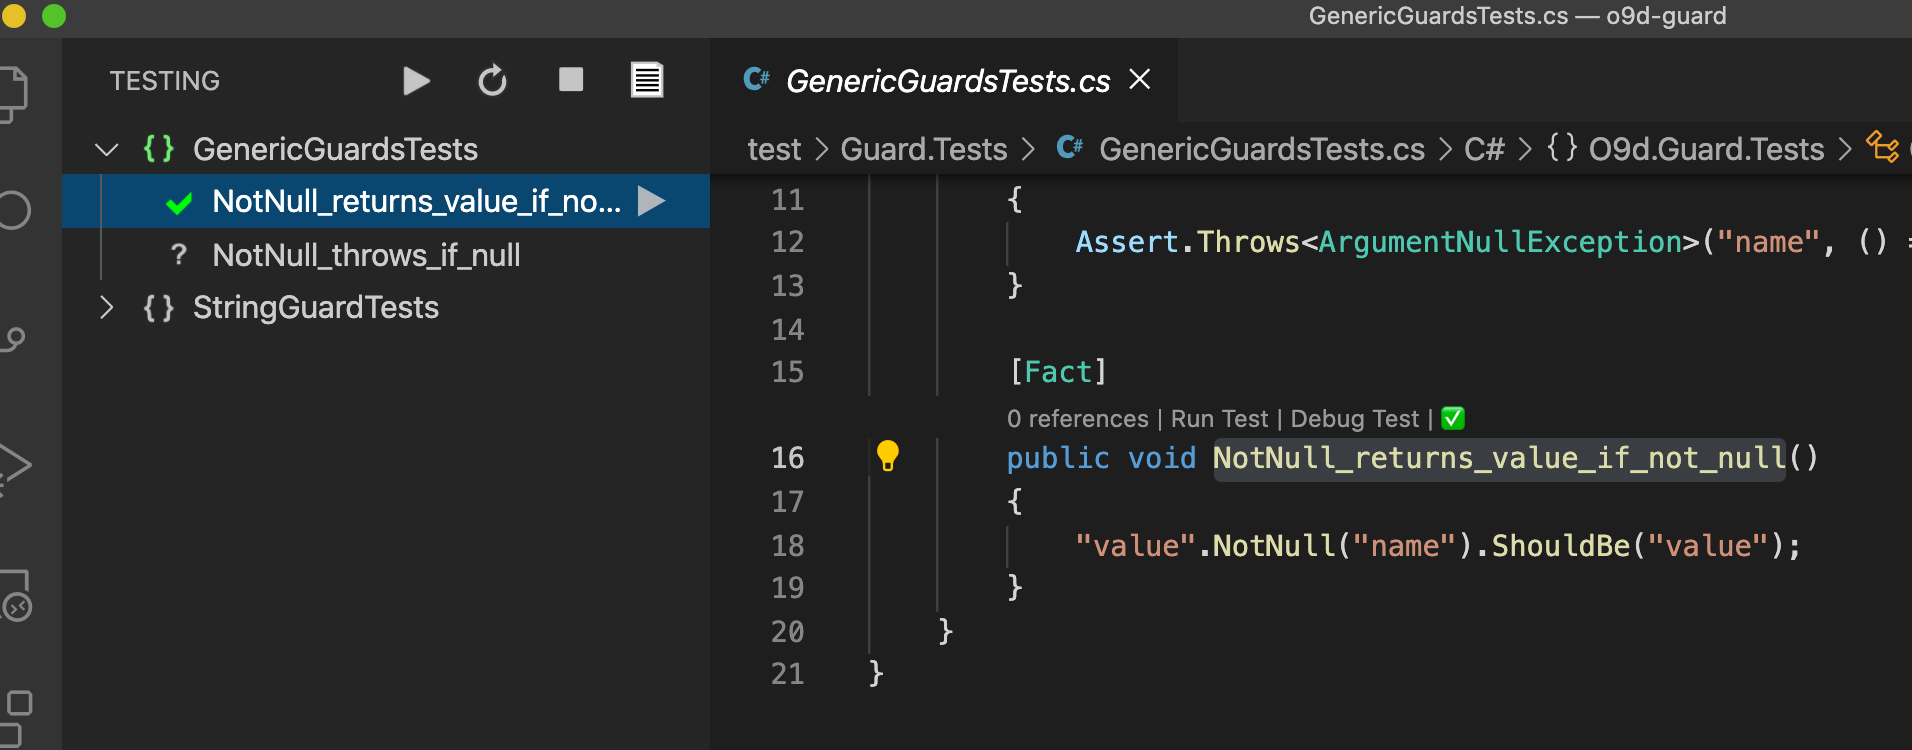1912x750 pixels.
Task: Show the test output log
Action: click(647, 80)
